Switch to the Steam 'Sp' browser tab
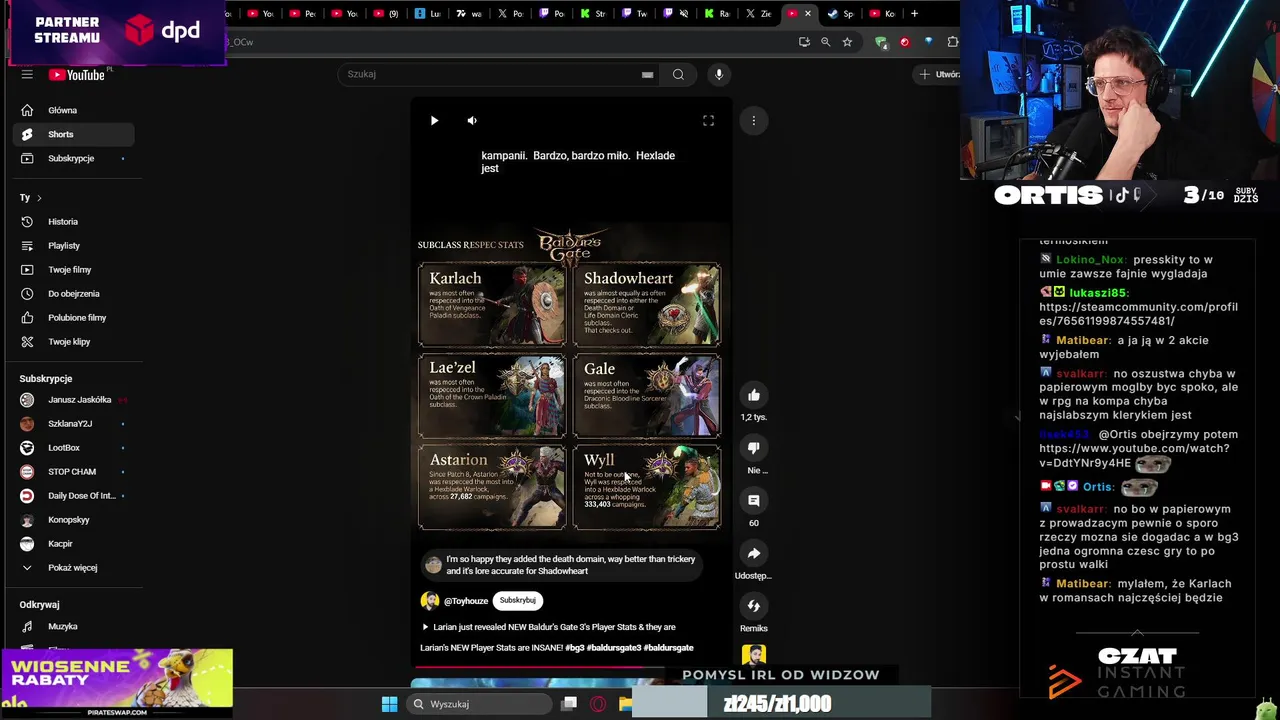Image resolution: width=1280 pixels, height=720 pixels. 842,13
